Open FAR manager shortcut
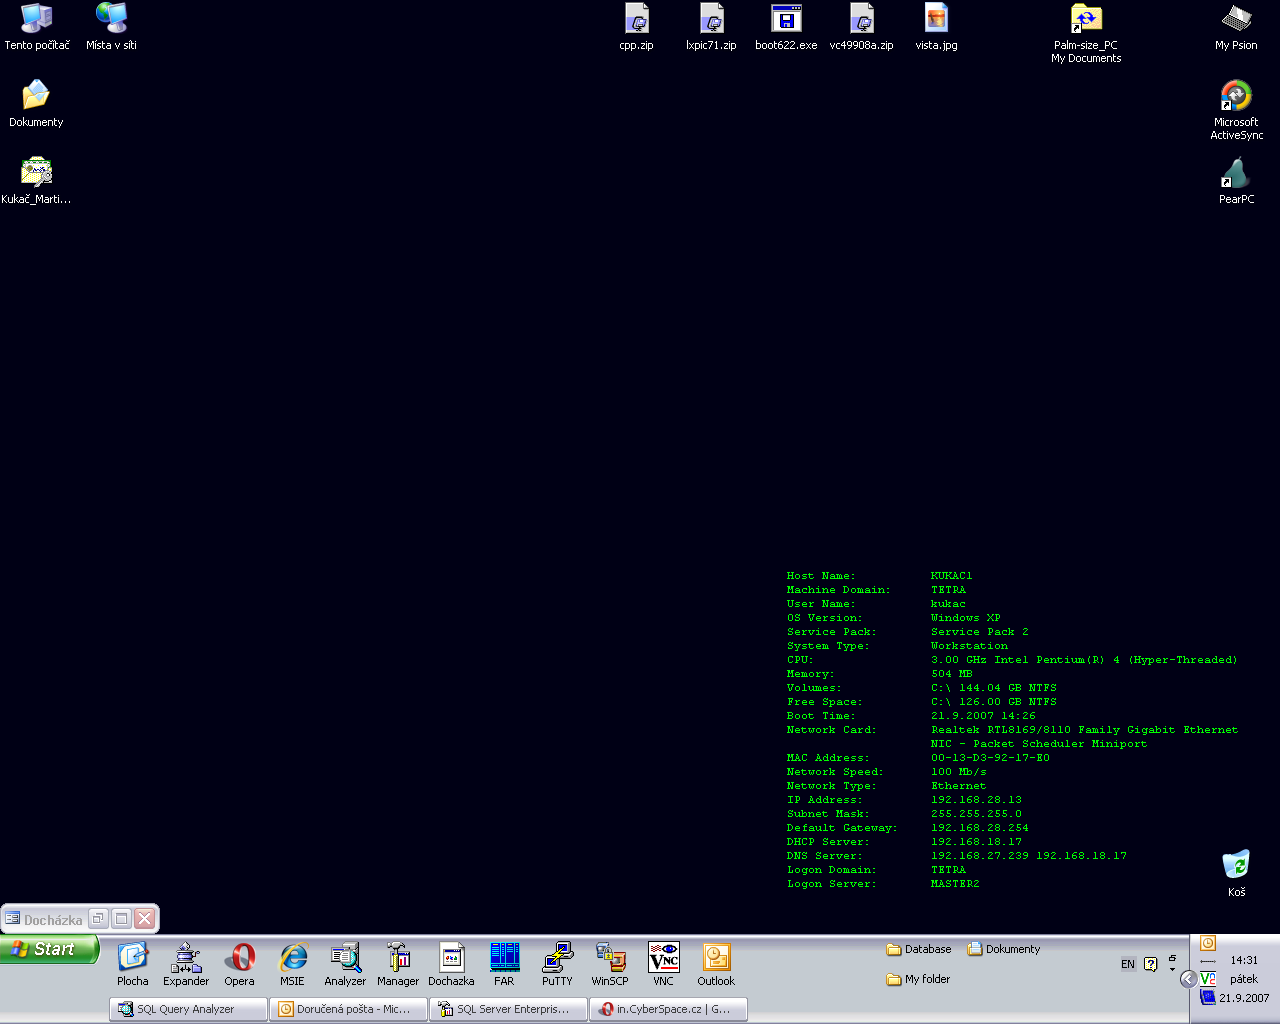Screen dimensions: 1280x1024 pos(504,958)
